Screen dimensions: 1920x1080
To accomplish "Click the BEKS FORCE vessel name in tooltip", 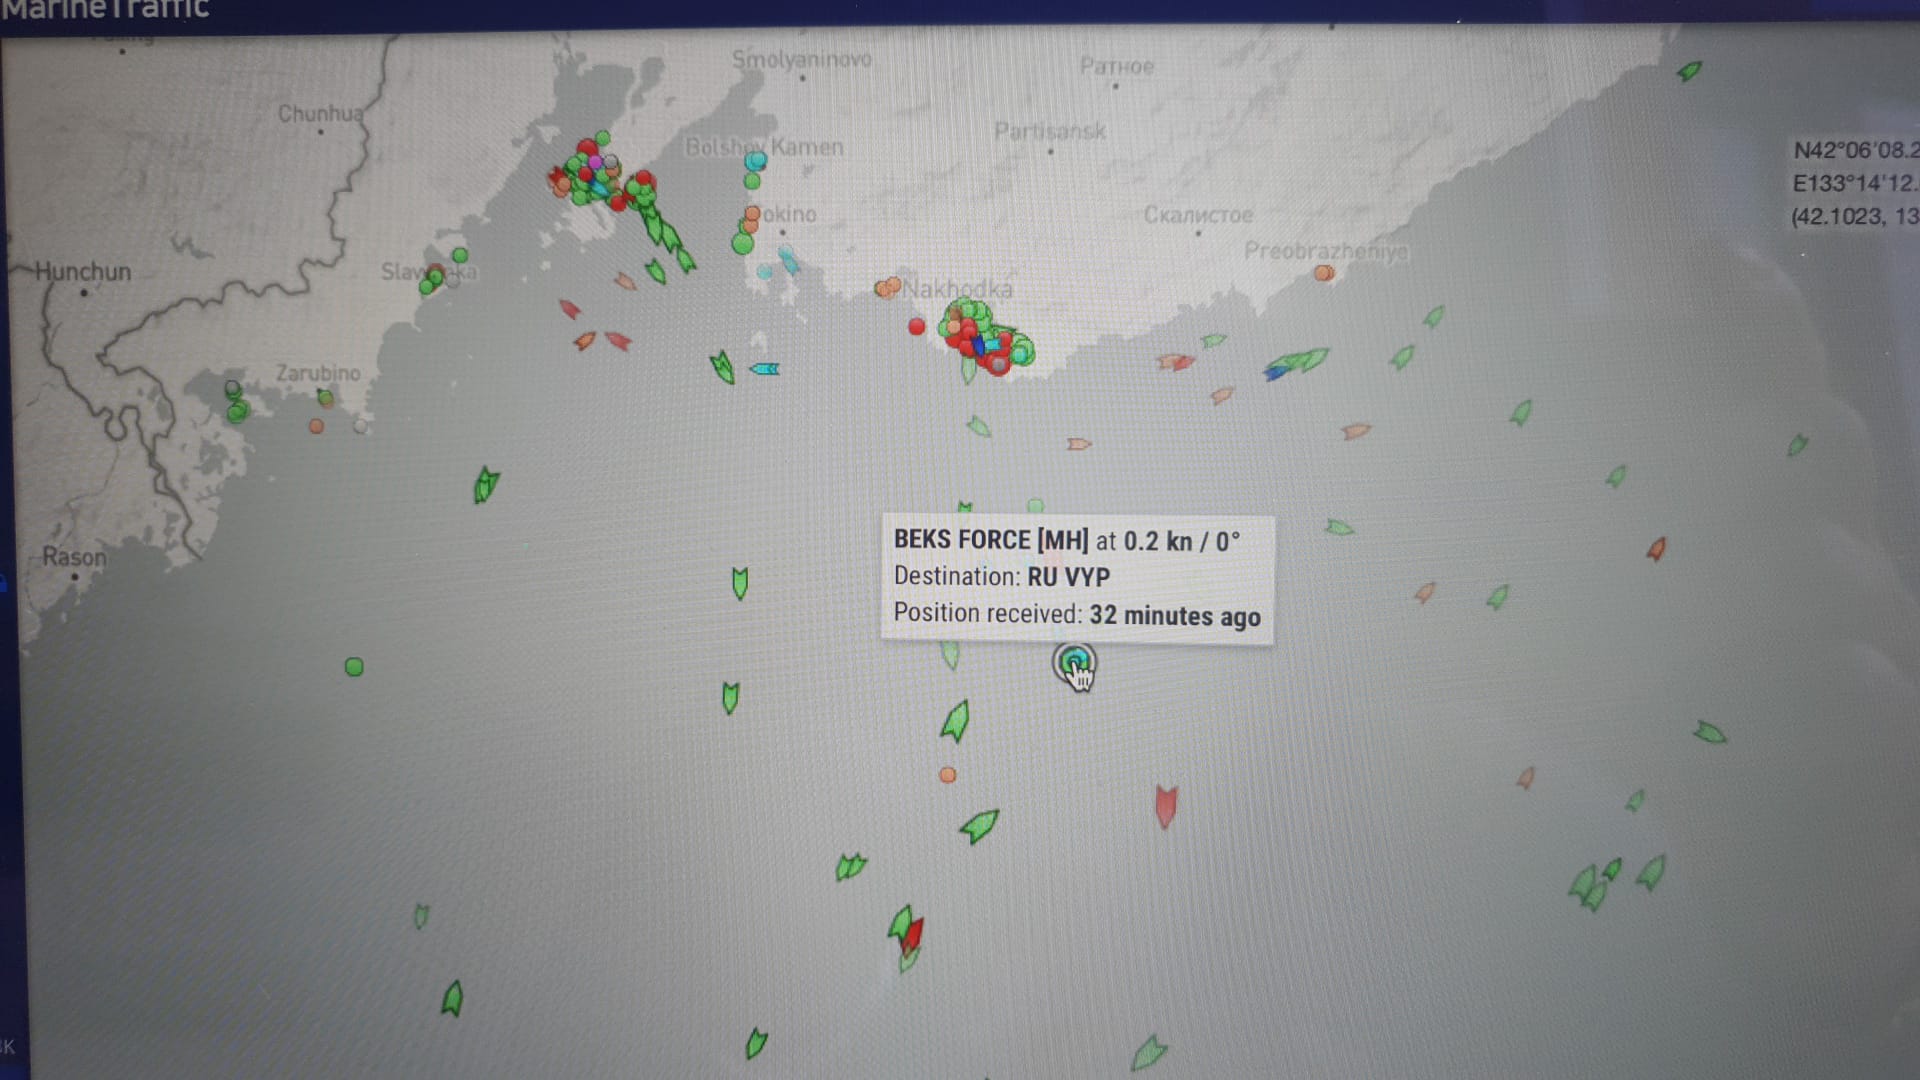I will click(961, 540).
